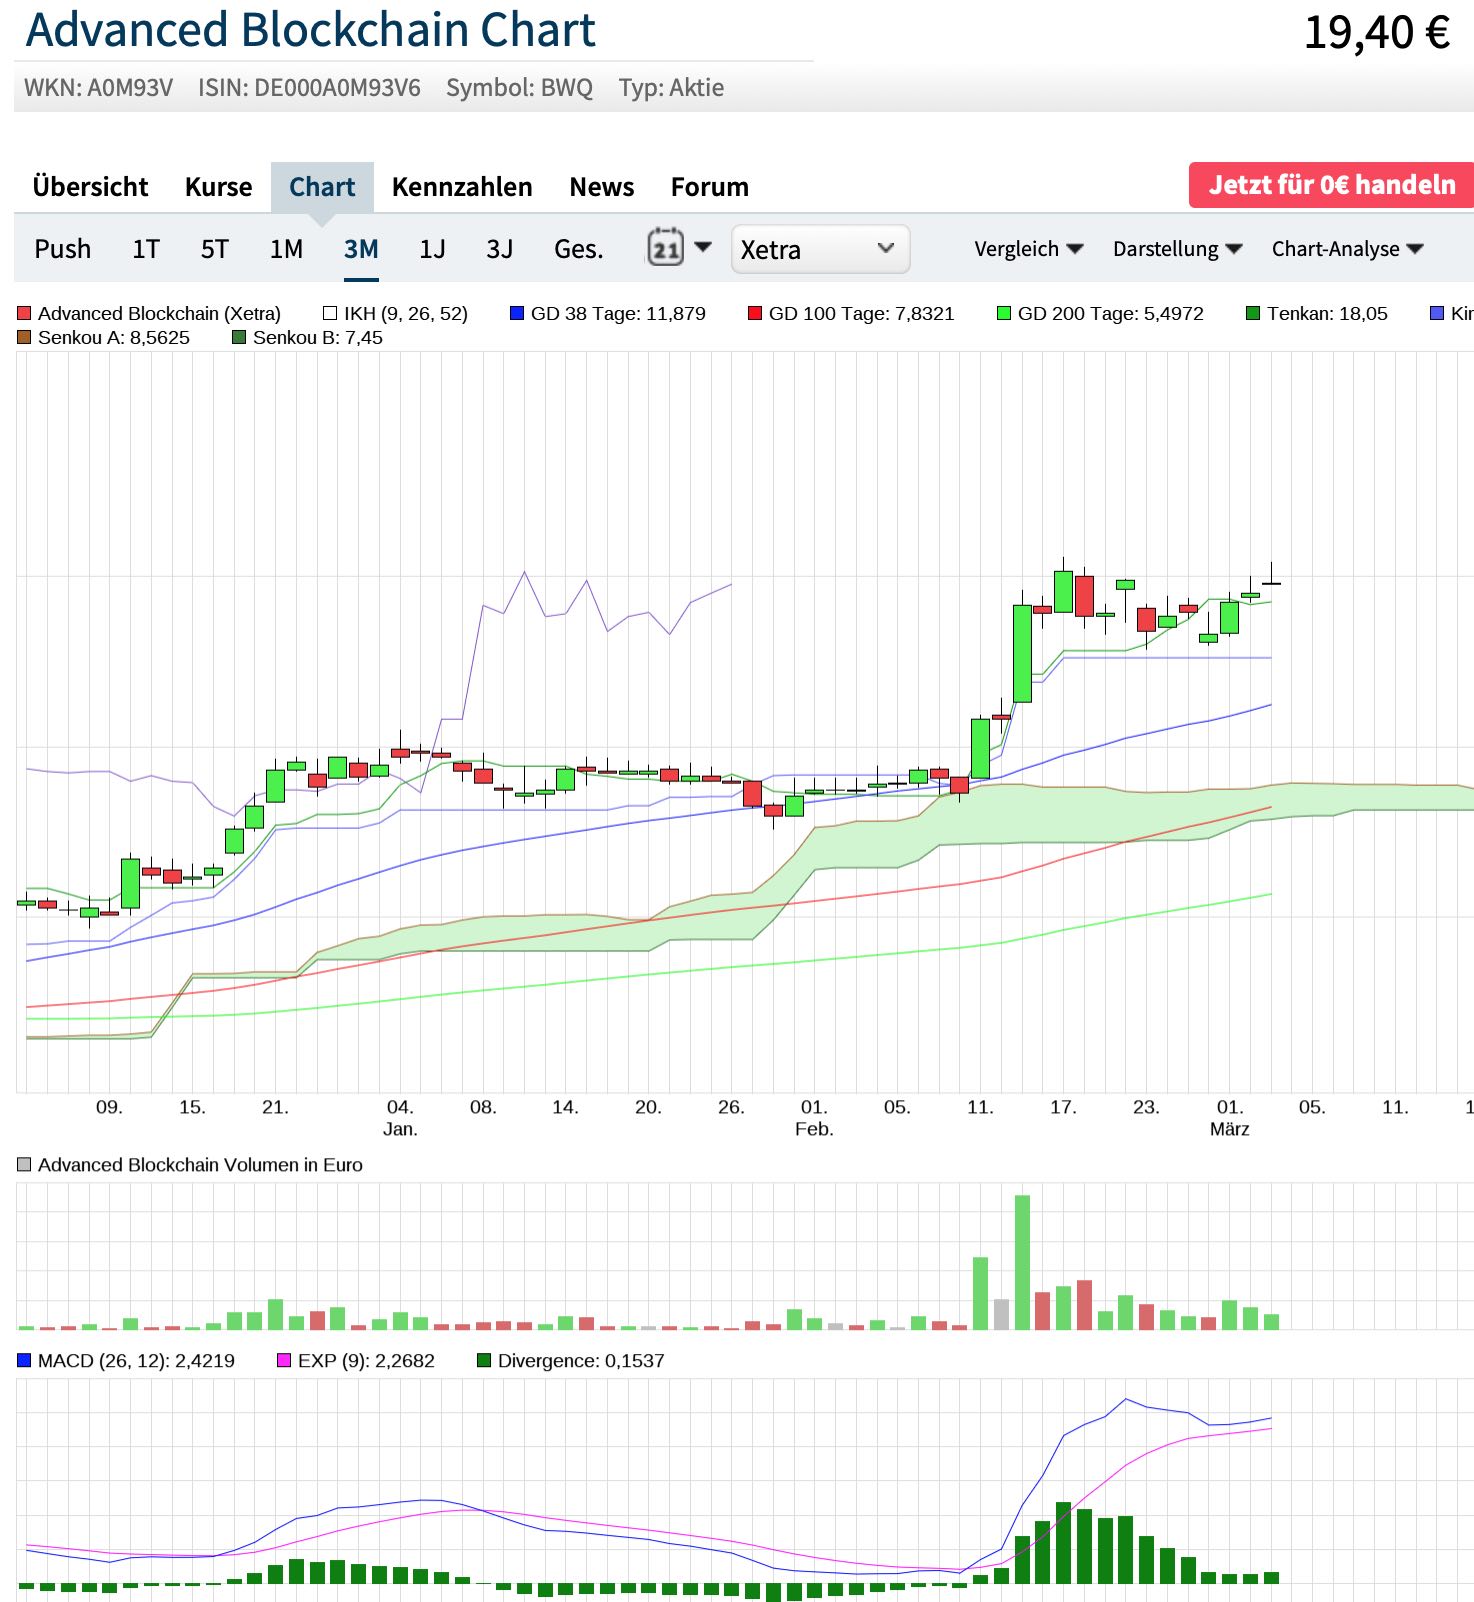Click the Senkou B legend square icon
This screenshot has height=1602, width=1474.
point(239,338)
